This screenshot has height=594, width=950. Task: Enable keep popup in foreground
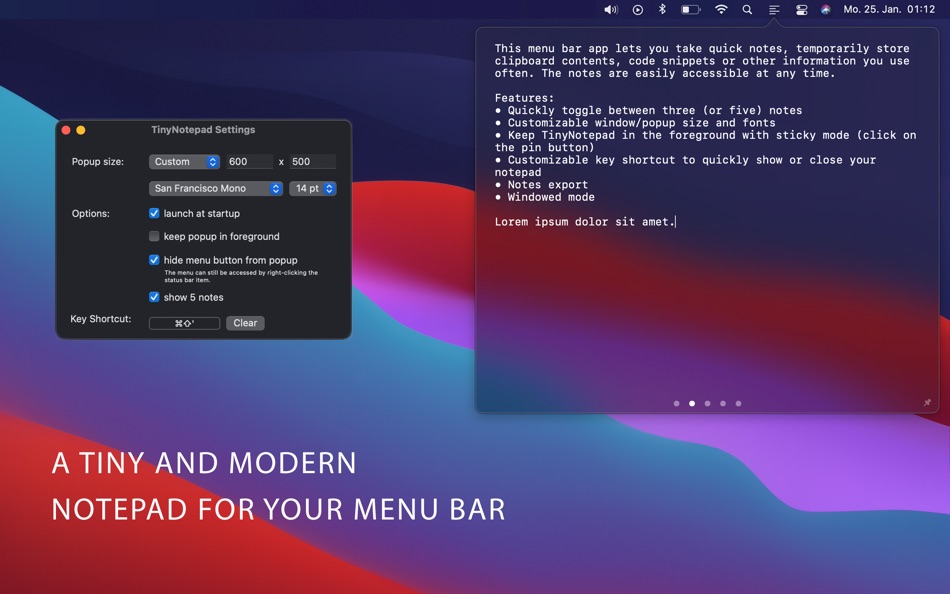154,236
